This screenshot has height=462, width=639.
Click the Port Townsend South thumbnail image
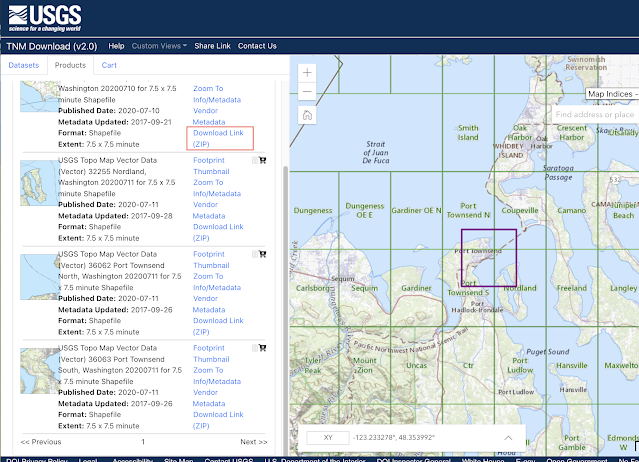tap(40, 371)
